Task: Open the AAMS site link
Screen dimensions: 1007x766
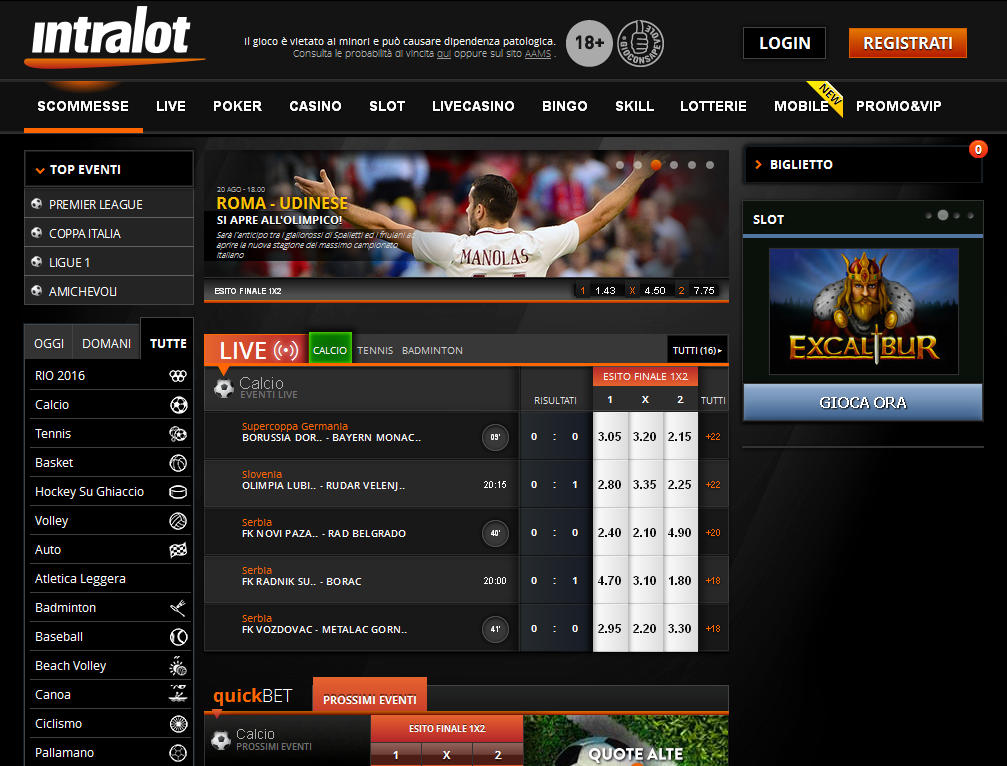Action: point(538,54)
